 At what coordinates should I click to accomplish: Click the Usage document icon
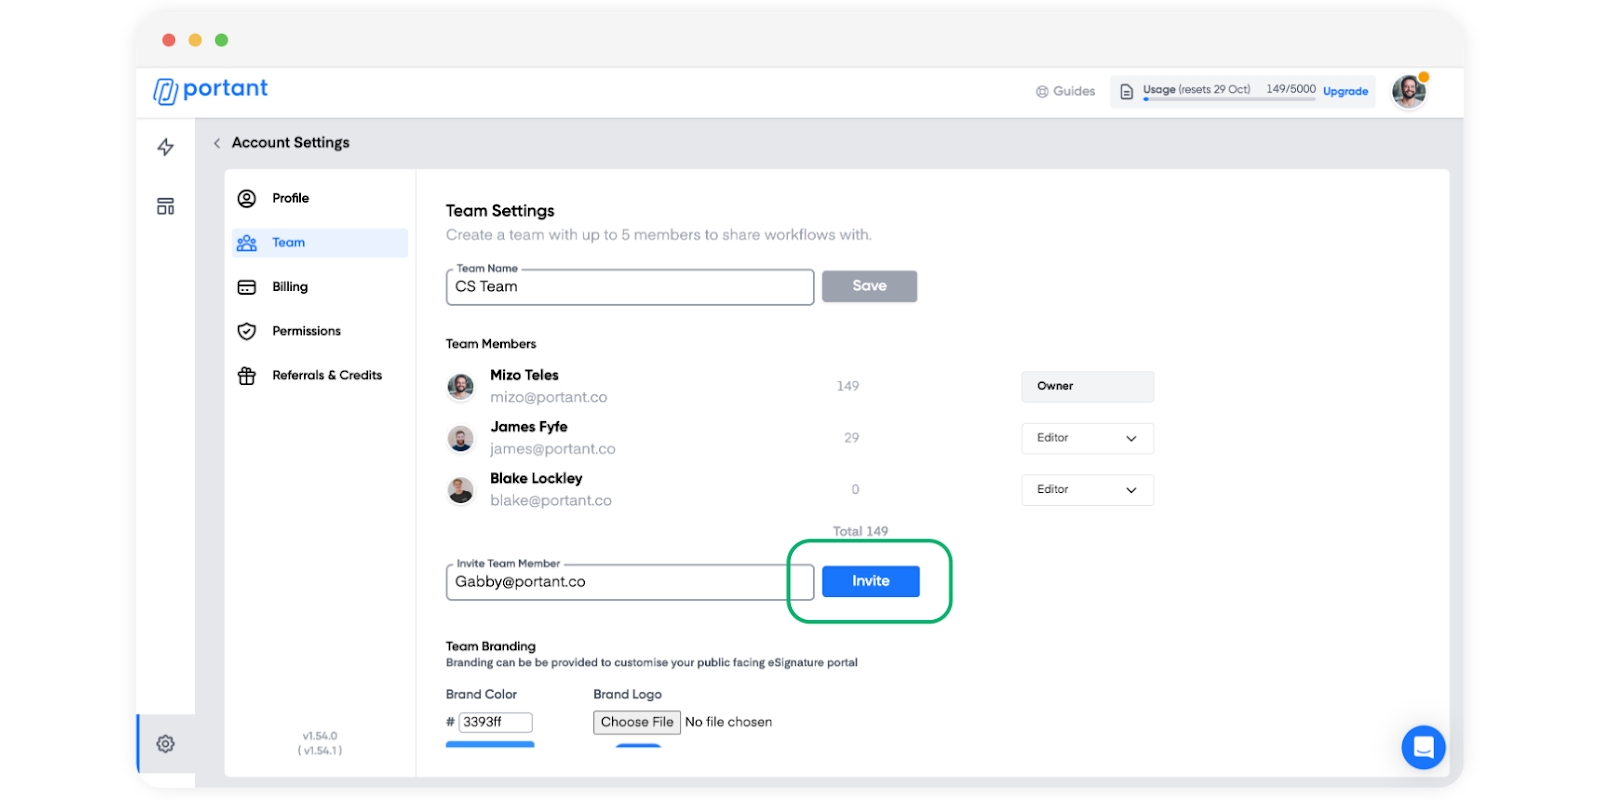(1127, 92)
